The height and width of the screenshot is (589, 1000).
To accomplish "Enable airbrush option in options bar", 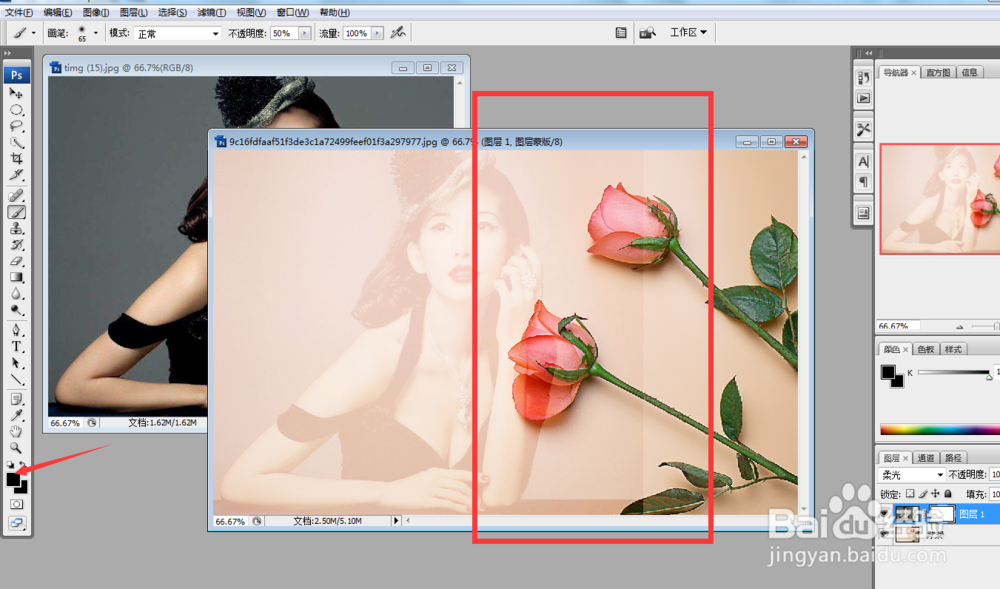I will click(x=398, y=33).
